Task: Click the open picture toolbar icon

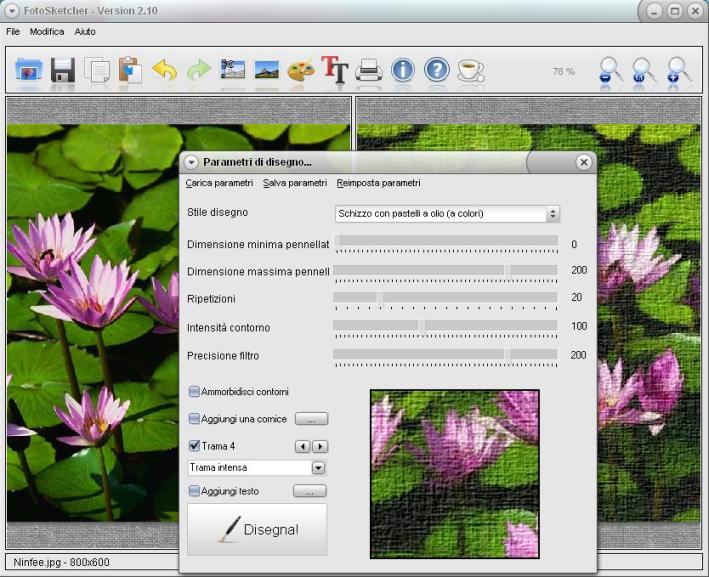Action: point(29,70)
